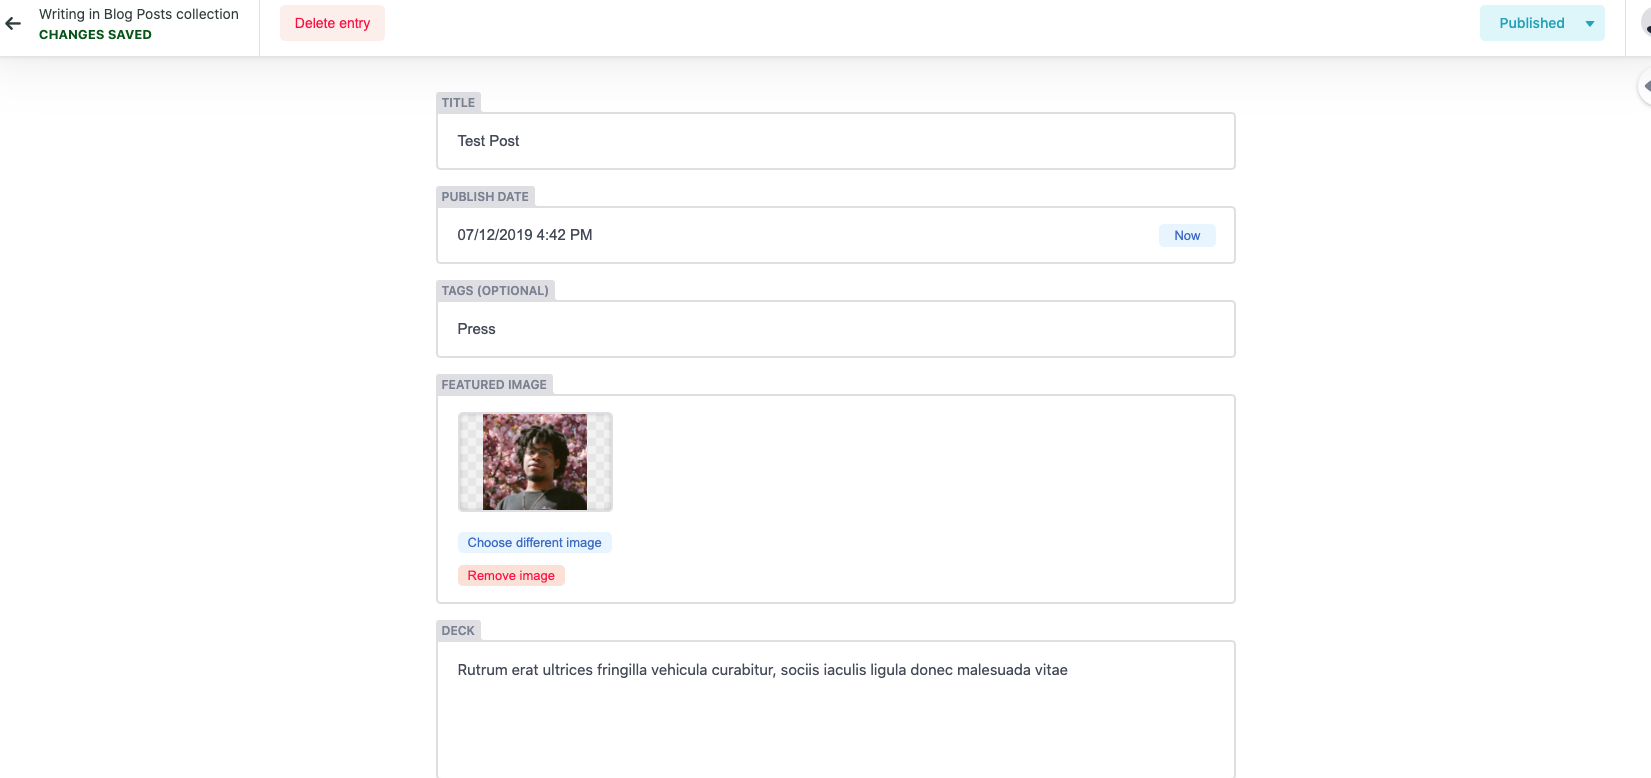This screenshot has width=1651, height=778.
Task: Click the Tags input field
Action: [x=836, y=329]
